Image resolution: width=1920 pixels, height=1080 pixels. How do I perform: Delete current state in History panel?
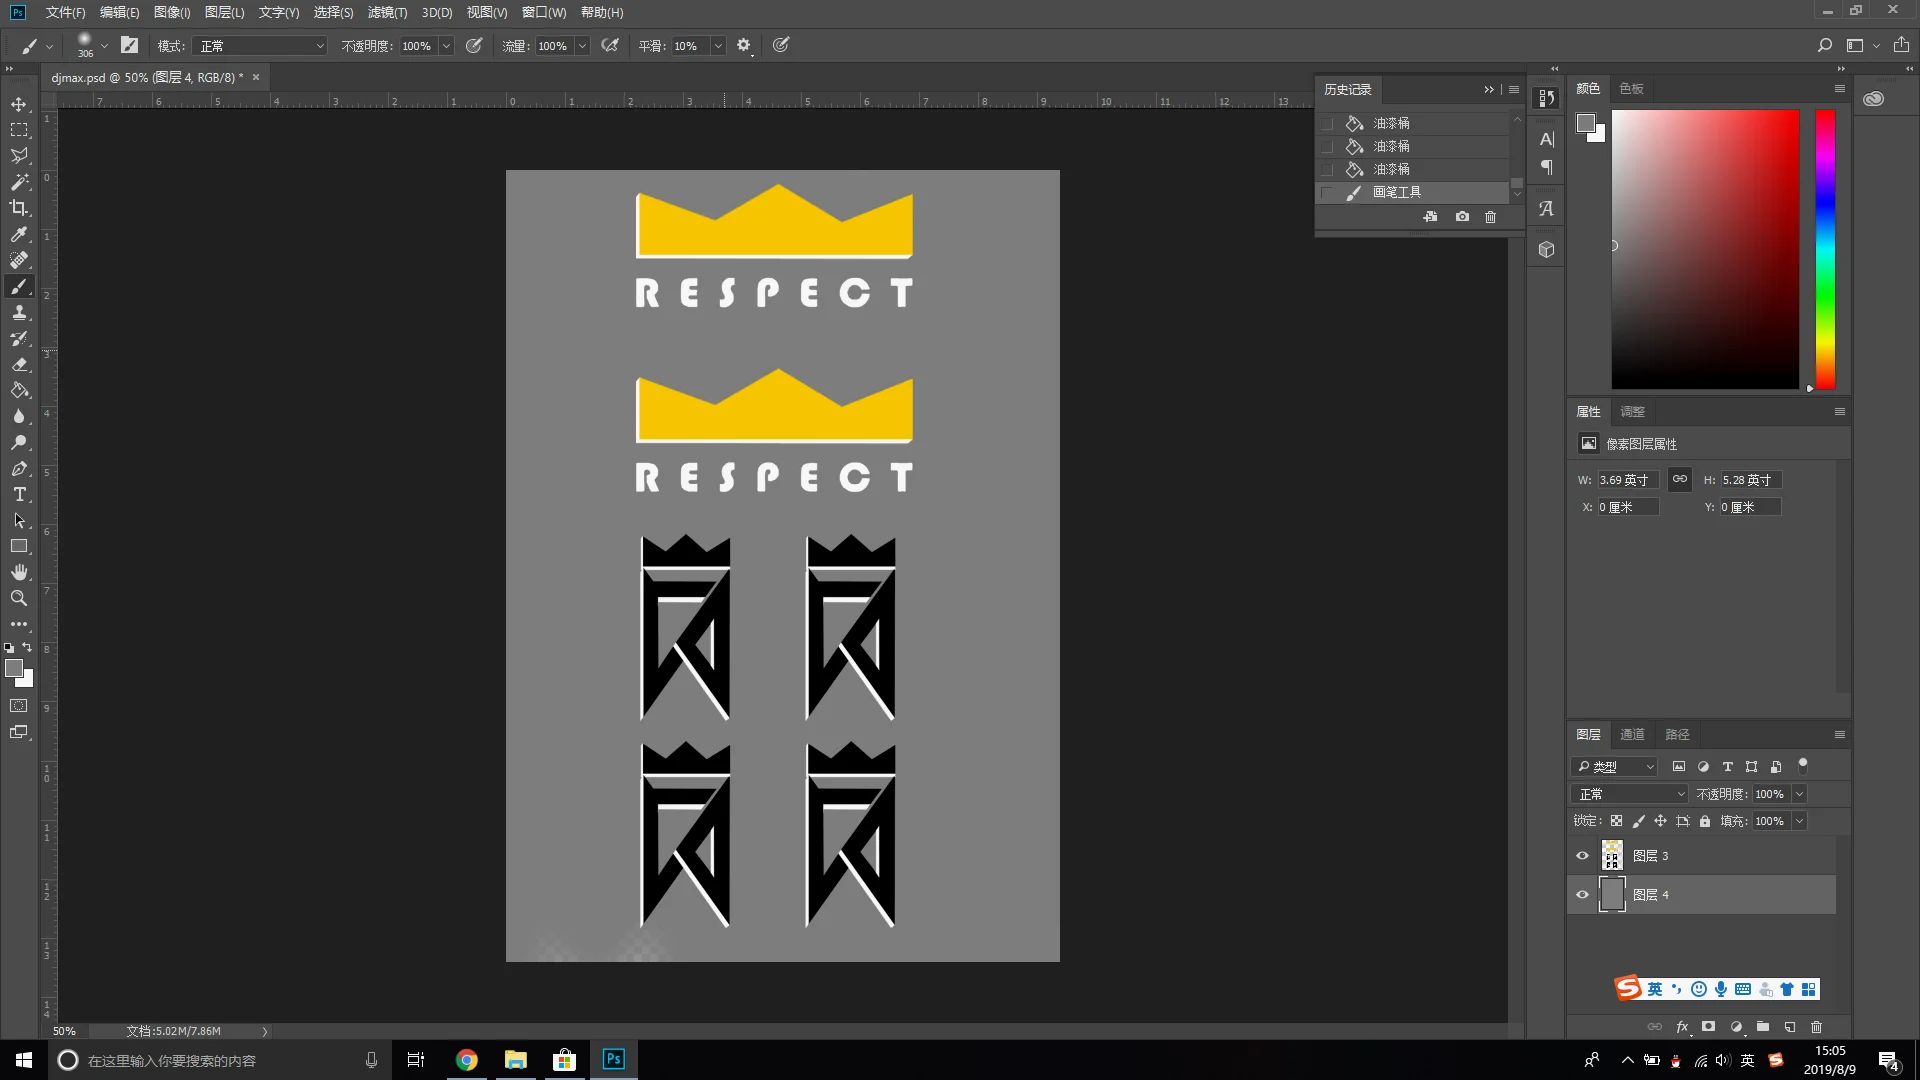(1490, 217)
